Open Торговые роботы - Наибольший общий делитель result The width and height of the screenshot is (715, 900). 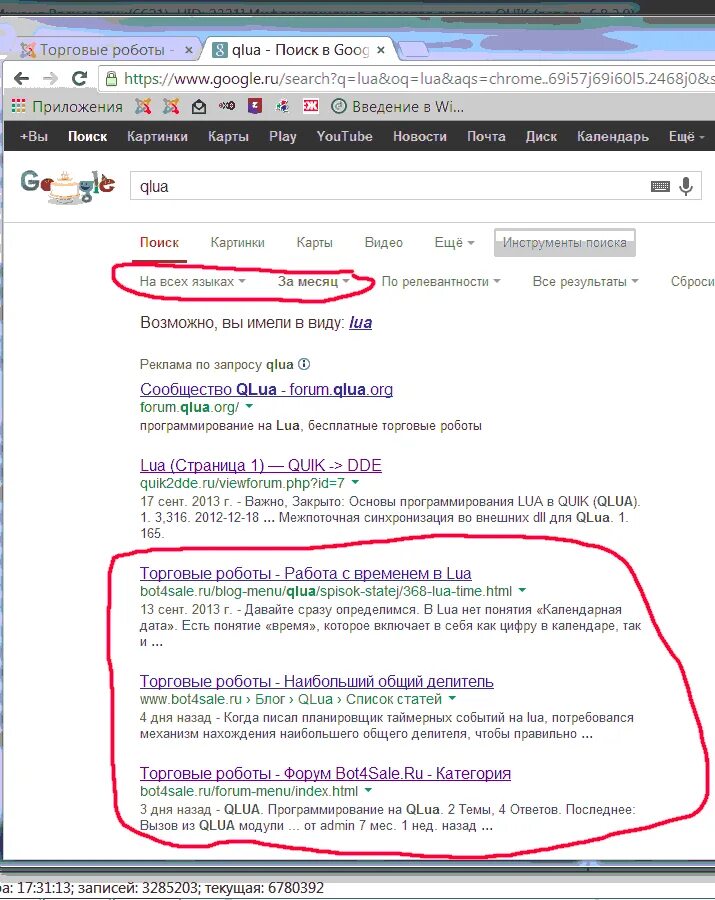tap(316, 681)
